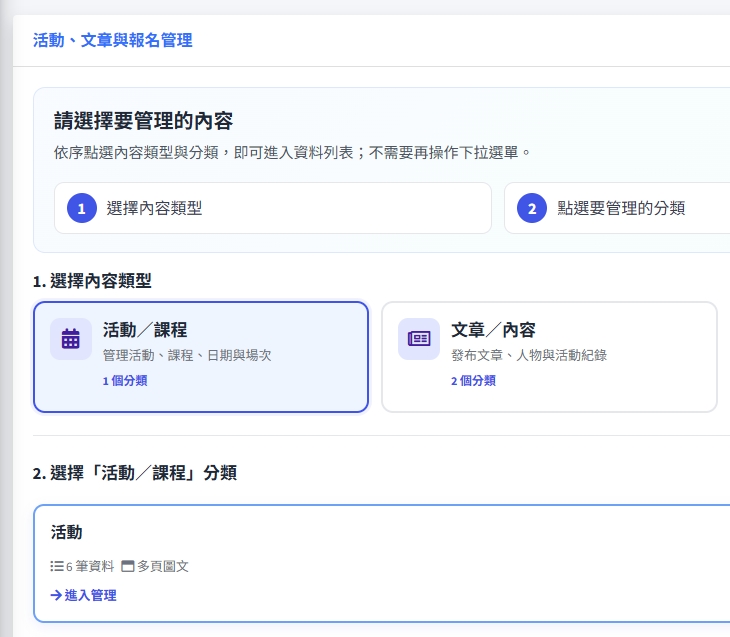
Task: Click the 2. 選擇「活動/課程」分類 heading
Action: pyautogui.click(x=135, y=473)
